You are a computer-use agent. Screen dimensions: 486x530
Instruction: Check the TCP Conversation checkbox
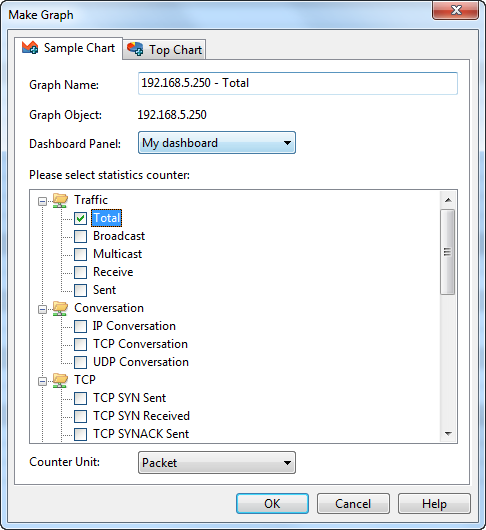(80, 344)
